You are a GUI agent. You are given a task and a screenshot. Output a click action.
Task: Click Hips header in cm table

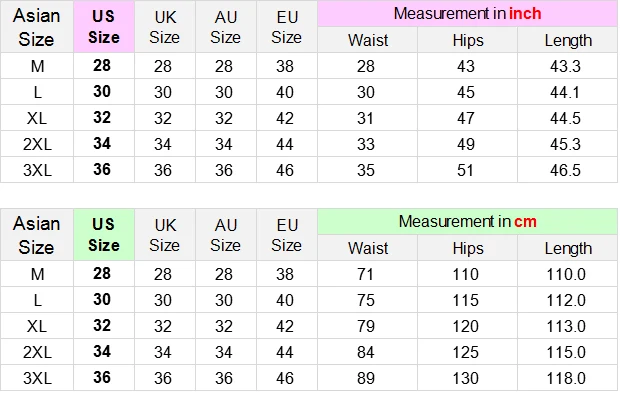(468, 248)
